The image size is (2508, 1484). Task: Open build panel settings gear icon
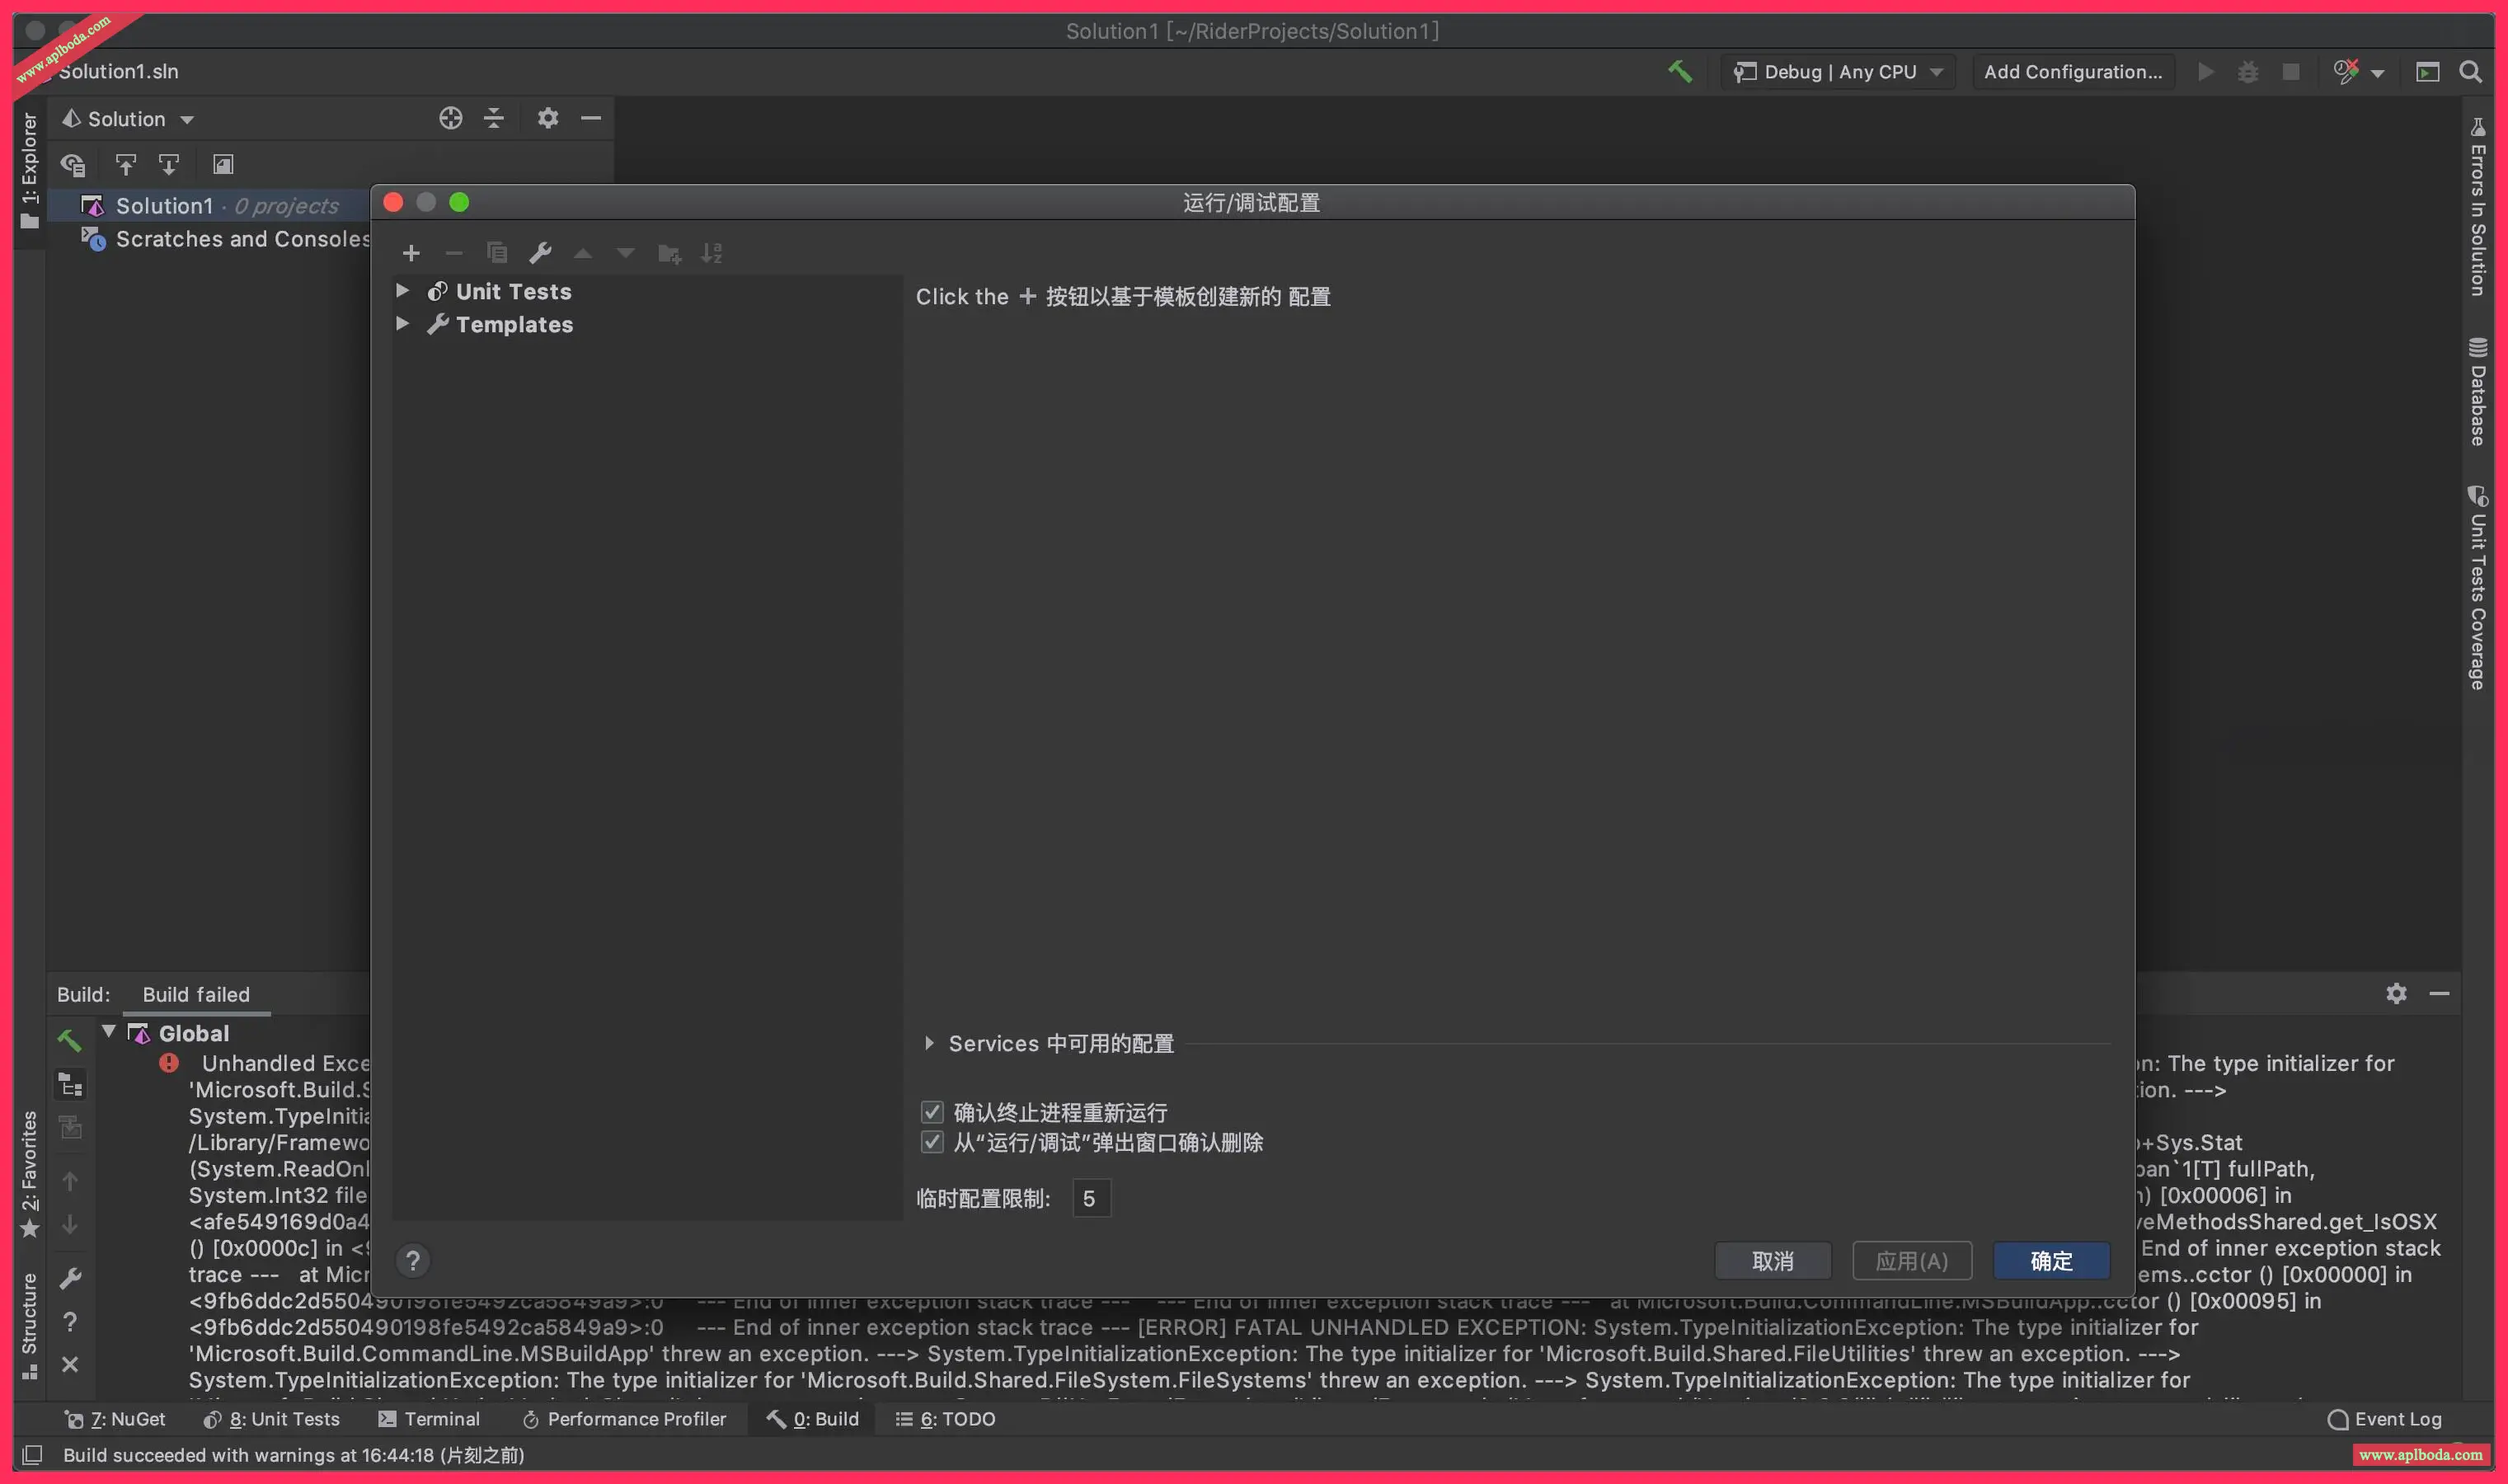tap(2396, 993)
